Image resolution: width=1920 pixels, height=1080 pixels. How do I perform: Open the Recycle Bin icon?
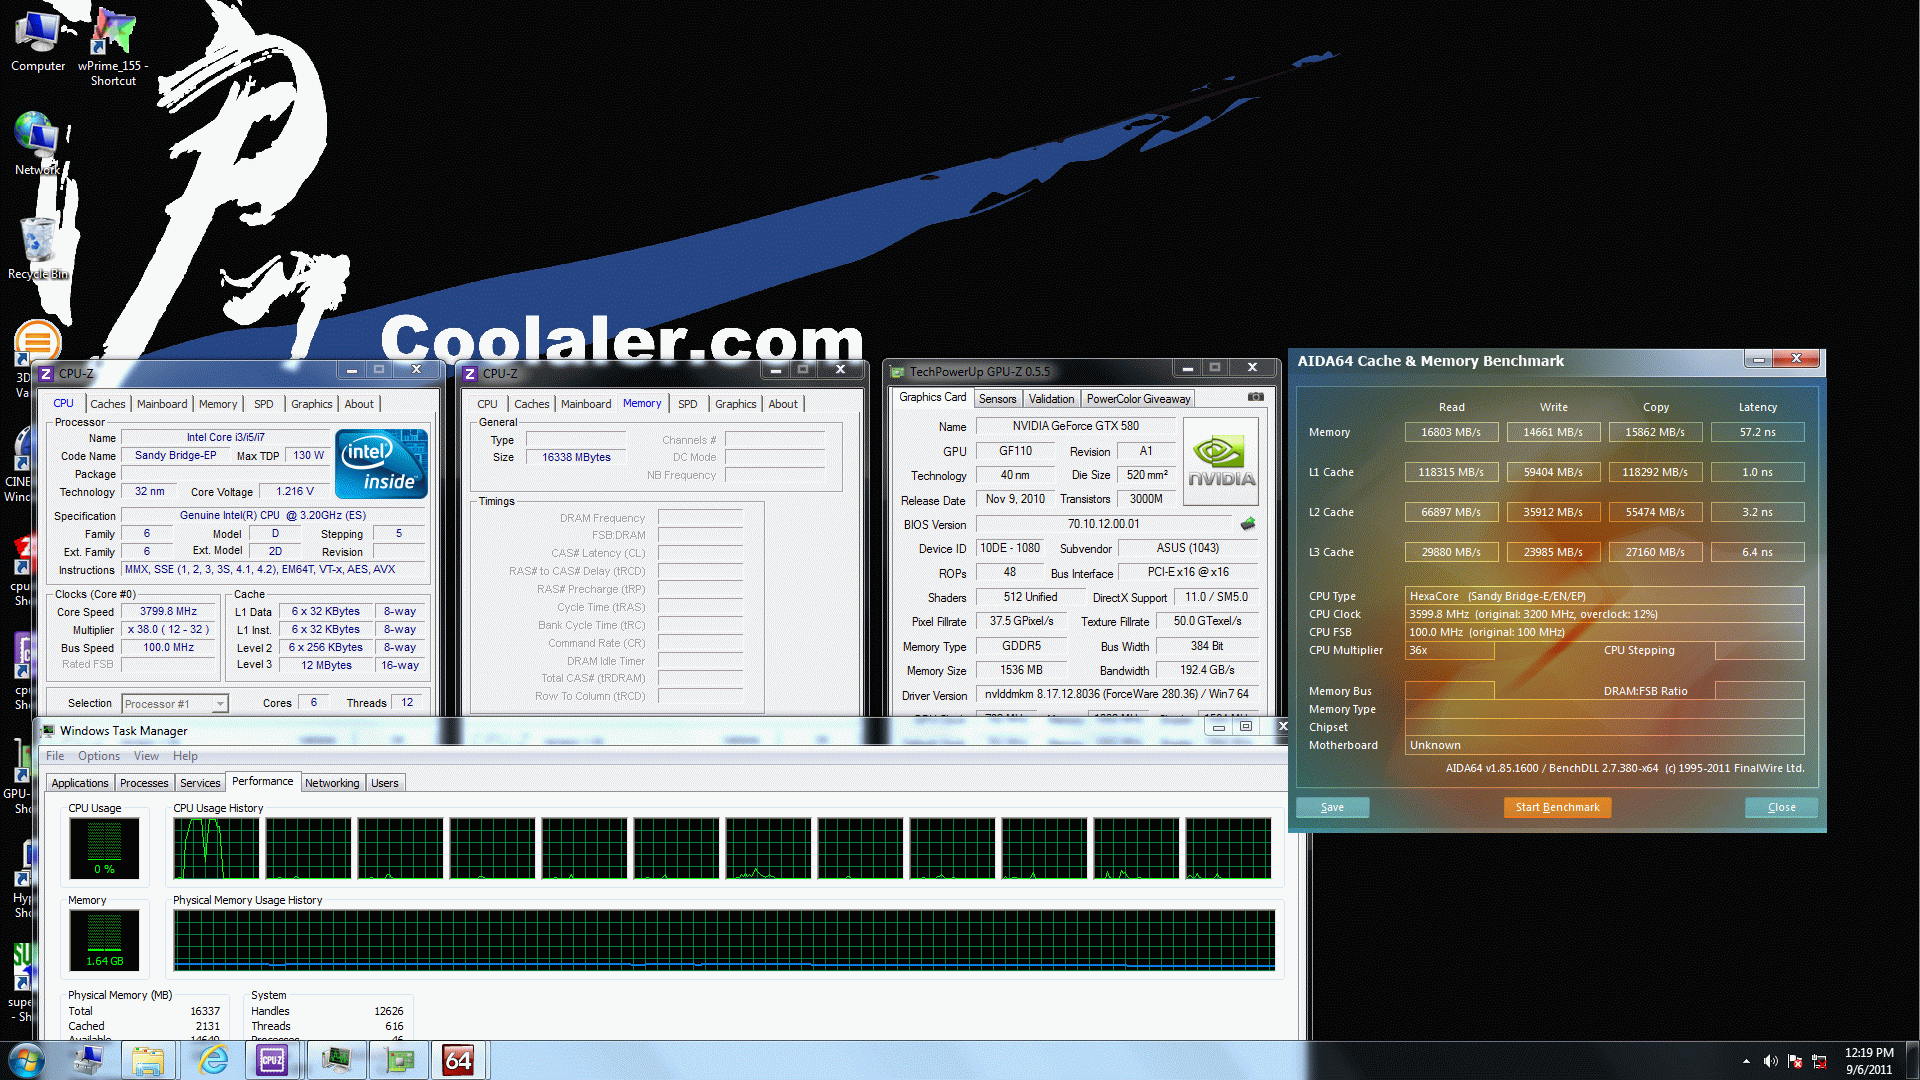[x=38, y=247]
